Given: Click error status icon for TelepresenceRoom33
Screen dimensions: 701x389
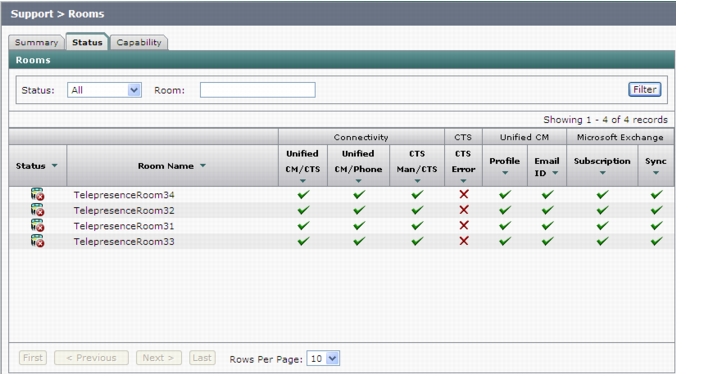Looking at the screenshot, I should coord(37,241).
